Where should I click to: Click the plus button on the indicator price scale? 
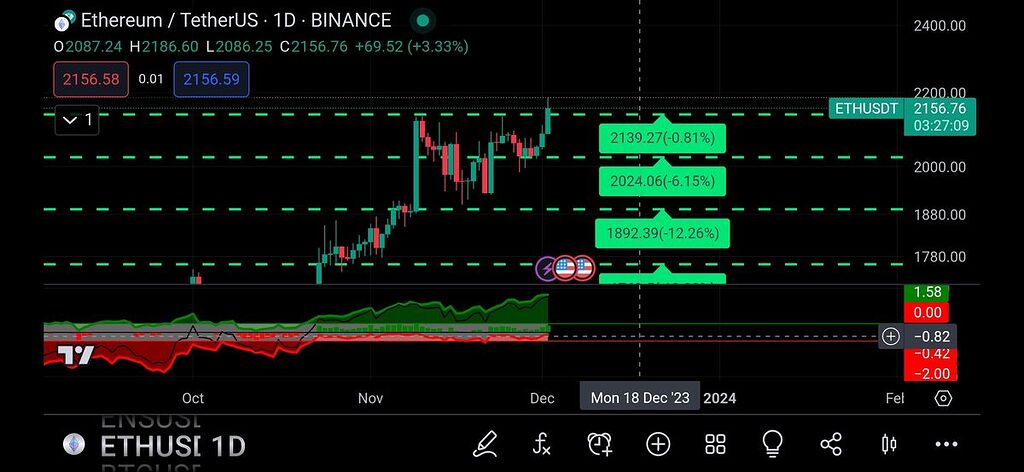pos(890,336)
